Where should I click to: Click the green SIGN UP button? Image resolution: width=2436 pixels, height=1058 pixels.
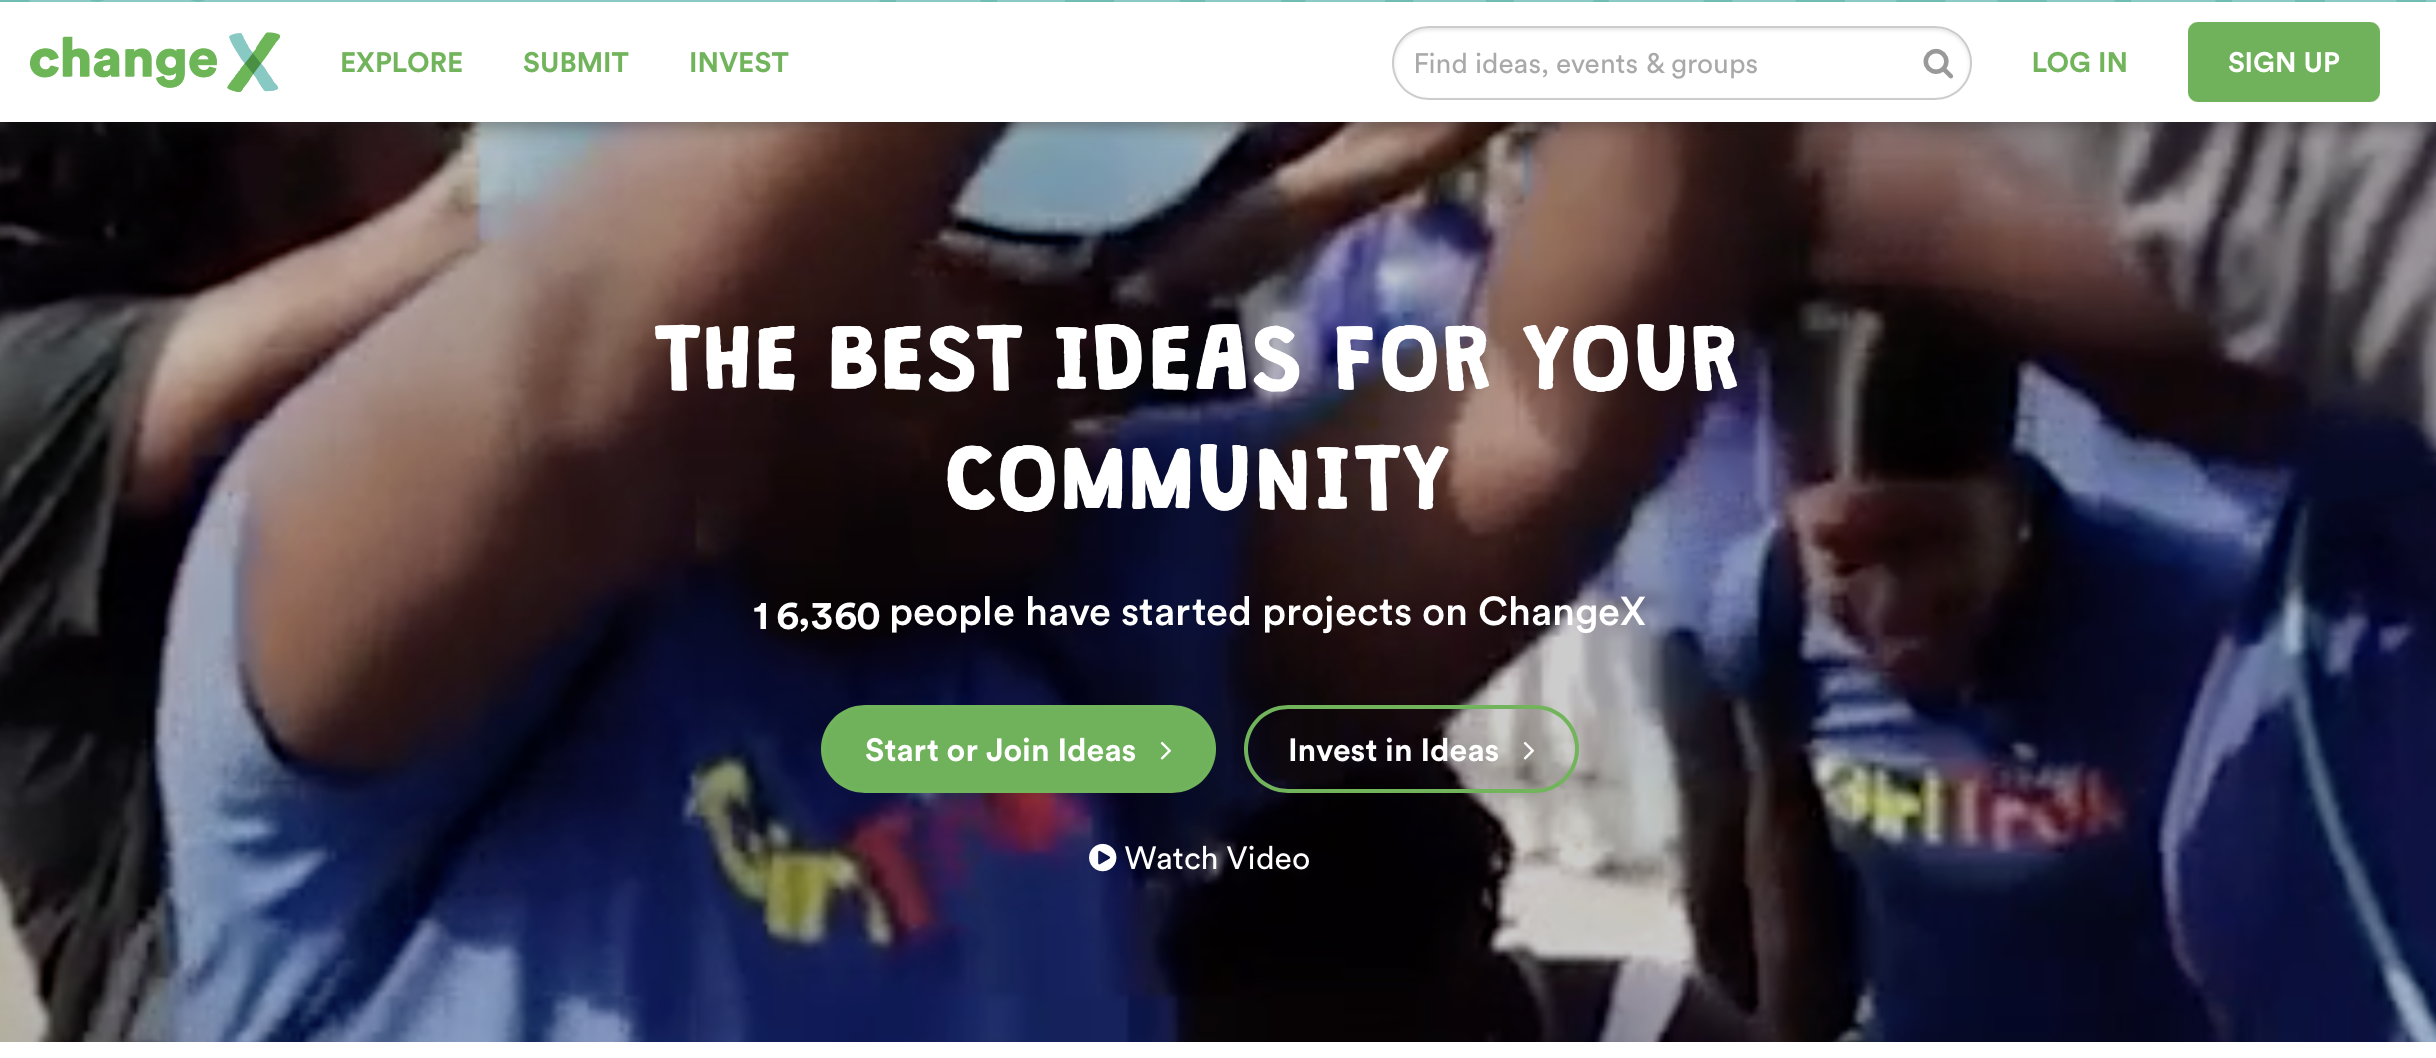(2283, 62)
